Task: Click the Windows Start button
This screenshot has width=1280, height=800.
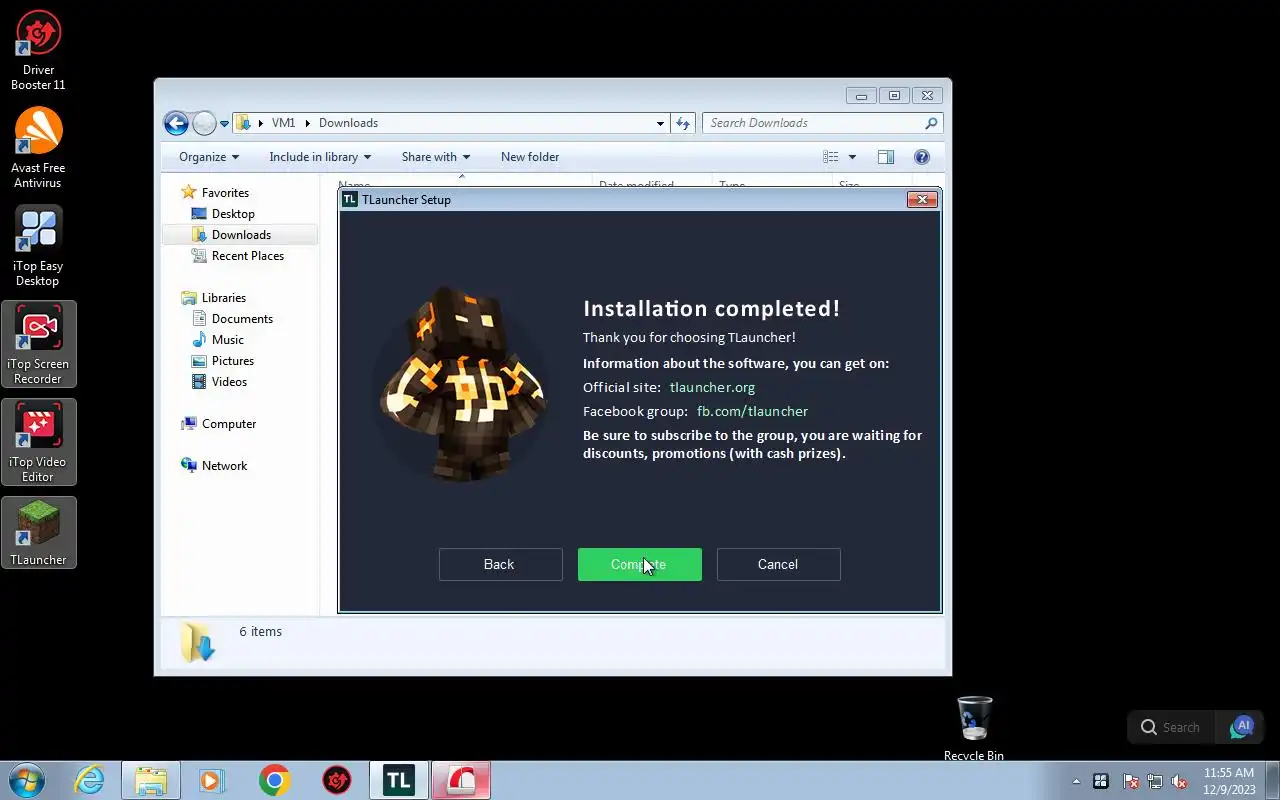Action: point(26,780)
